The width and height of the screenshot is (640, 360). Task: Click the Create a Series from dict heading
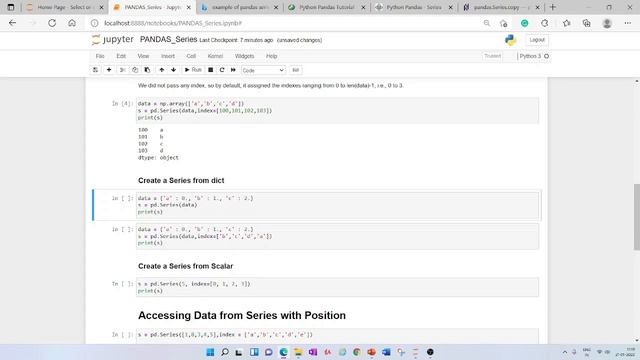point(181,180)
